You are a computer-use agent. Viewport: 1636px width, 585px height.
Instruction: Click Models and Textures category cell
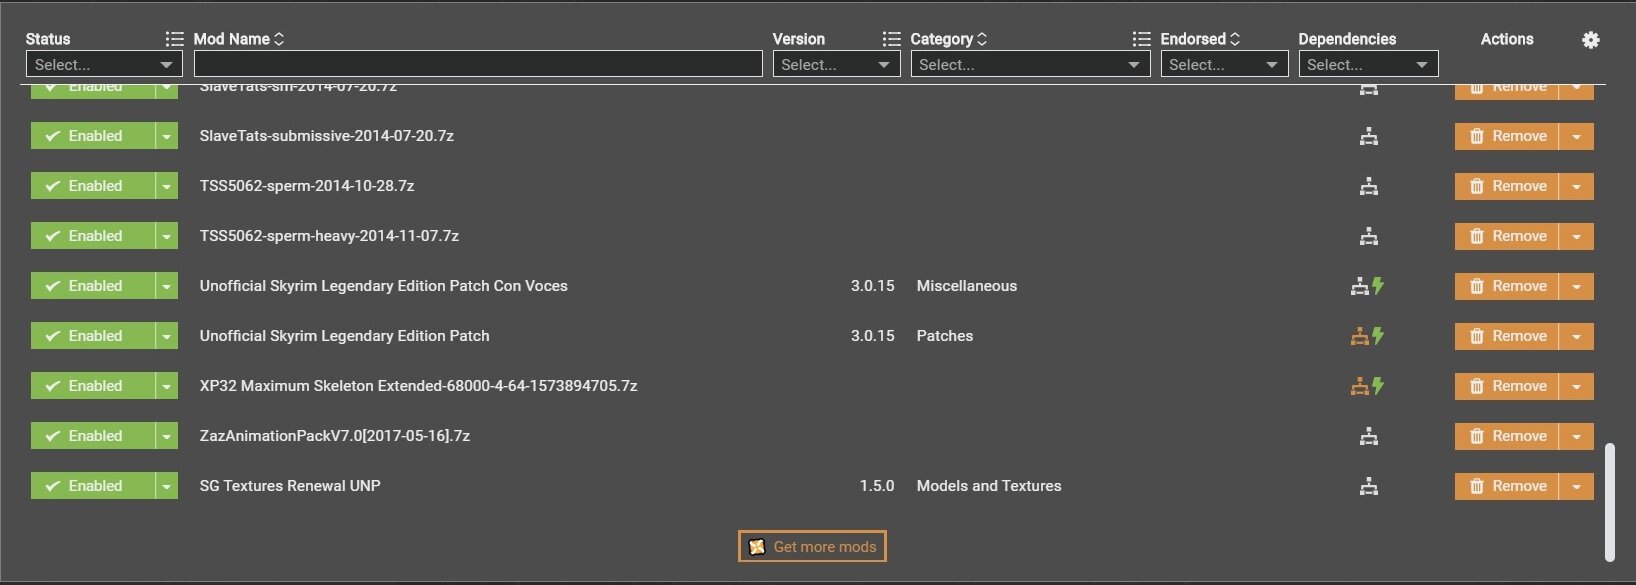click(x=989, y=486)
